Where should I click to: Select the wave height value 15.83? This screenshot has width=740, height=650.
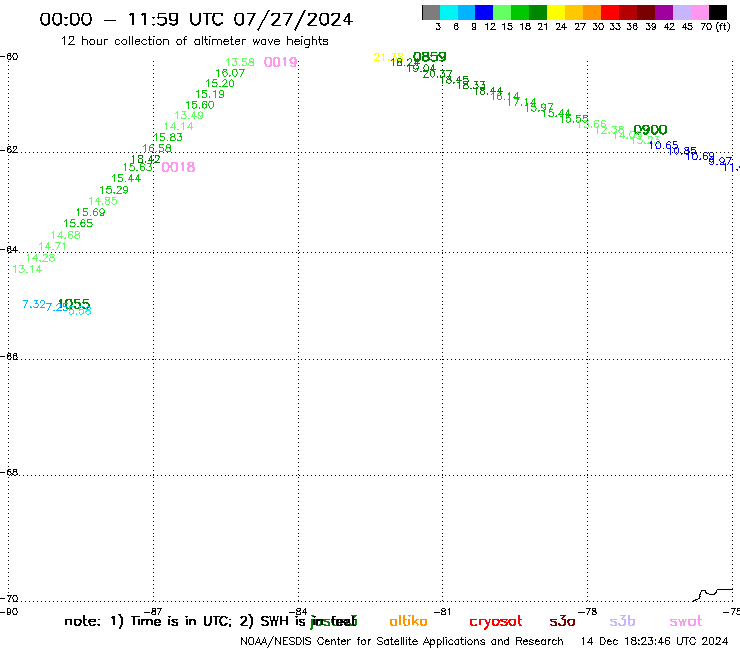(x=168, y=137)
